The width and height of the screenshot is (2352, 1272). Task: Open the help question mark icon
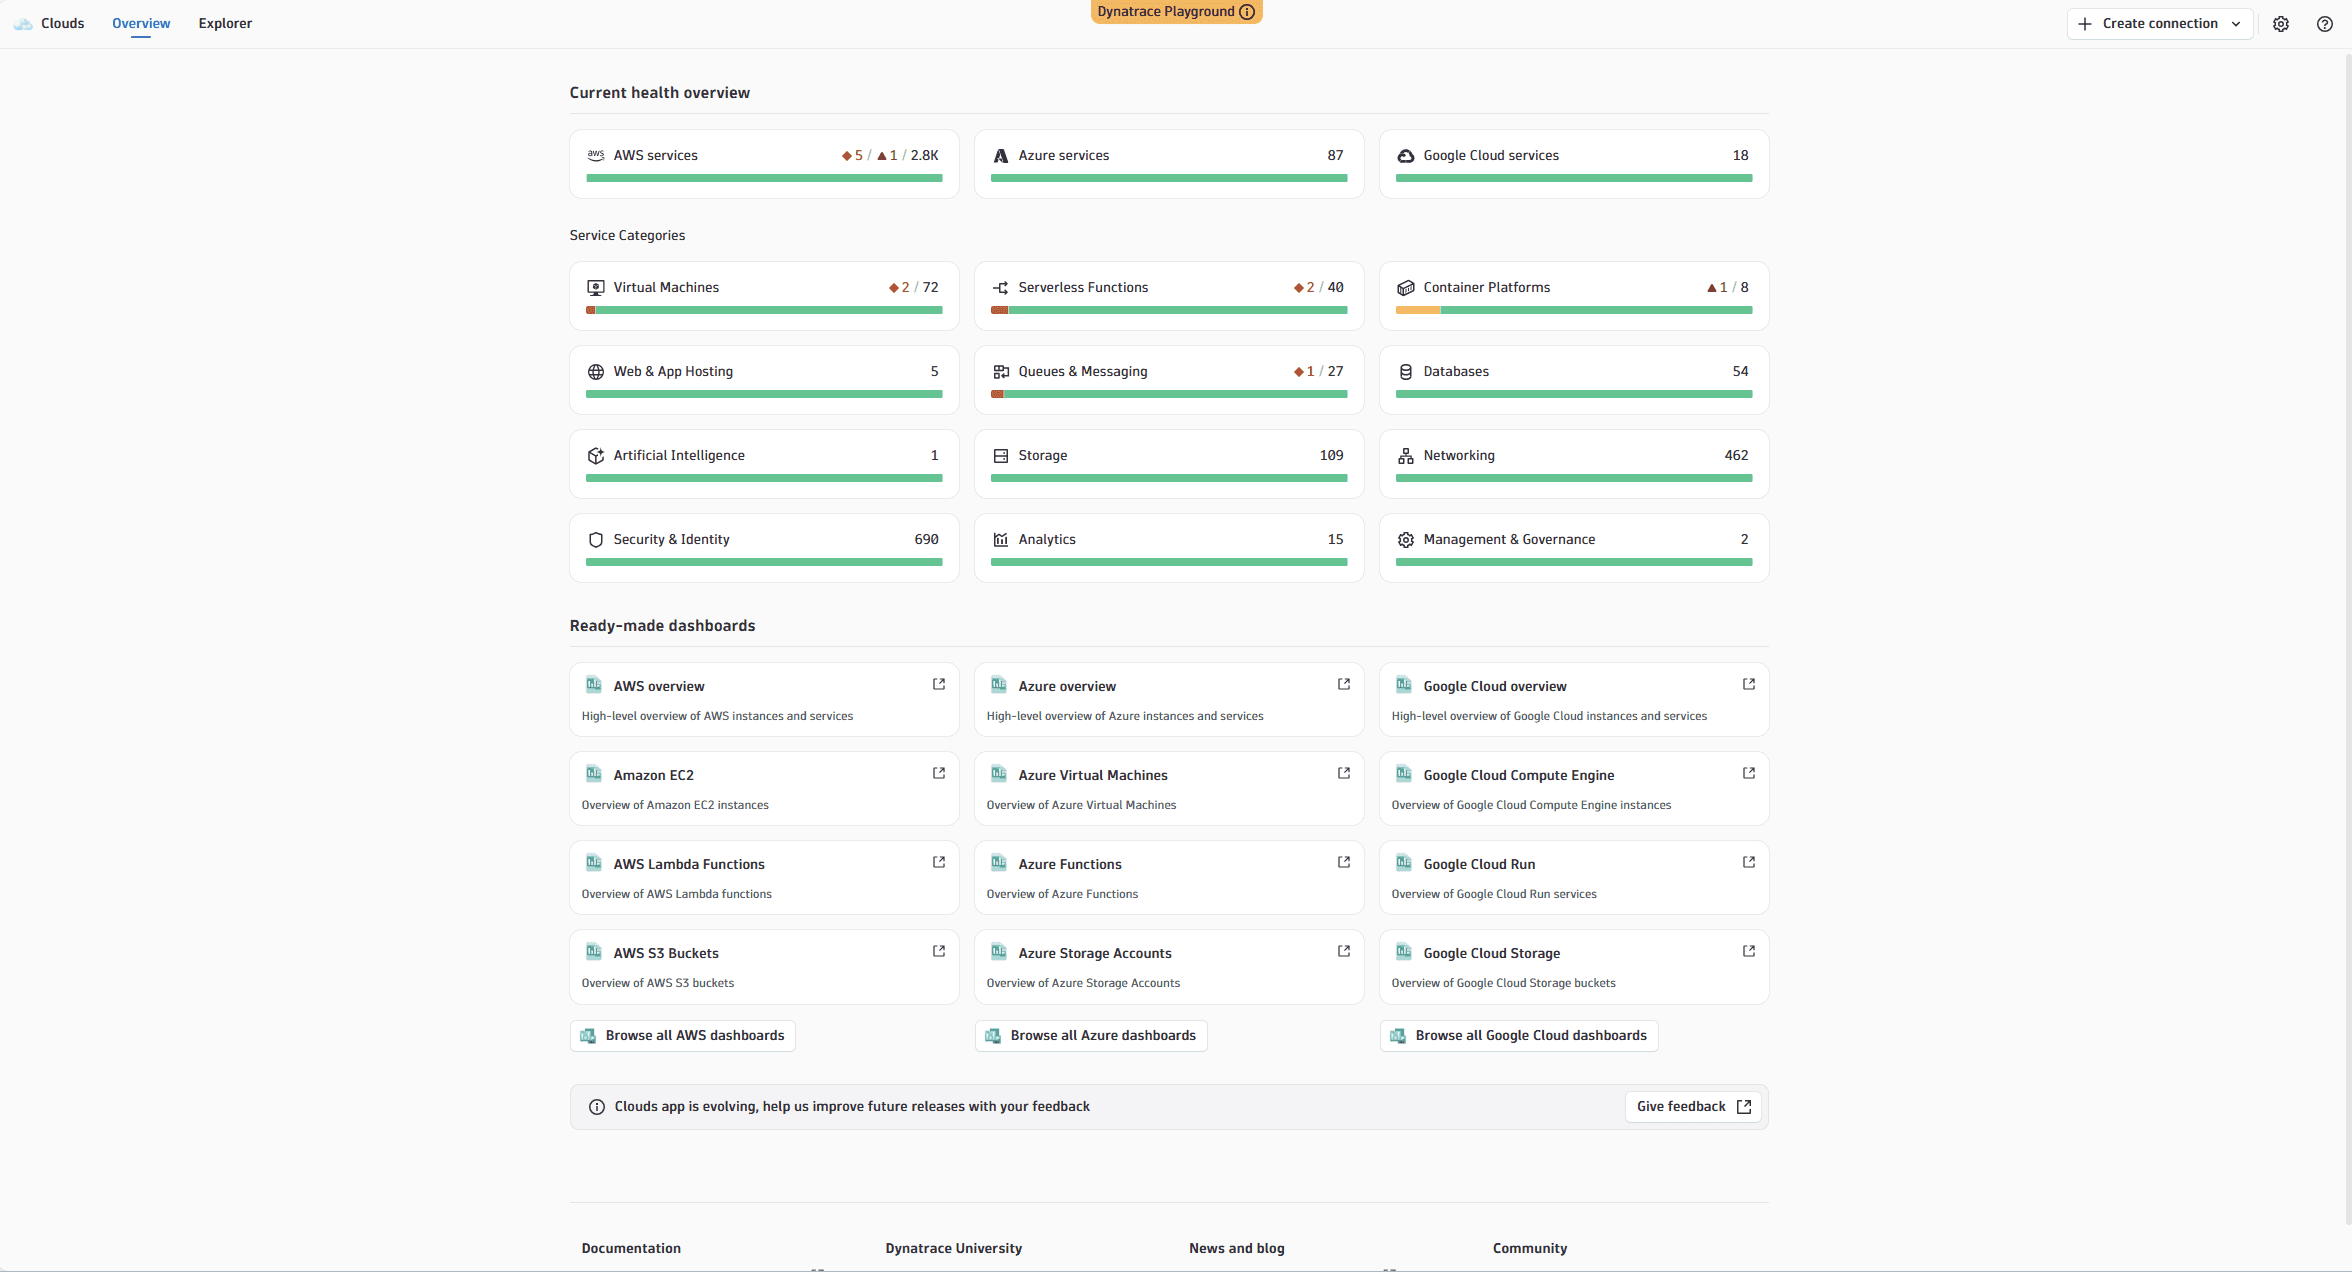click(x=2325, y=24)
